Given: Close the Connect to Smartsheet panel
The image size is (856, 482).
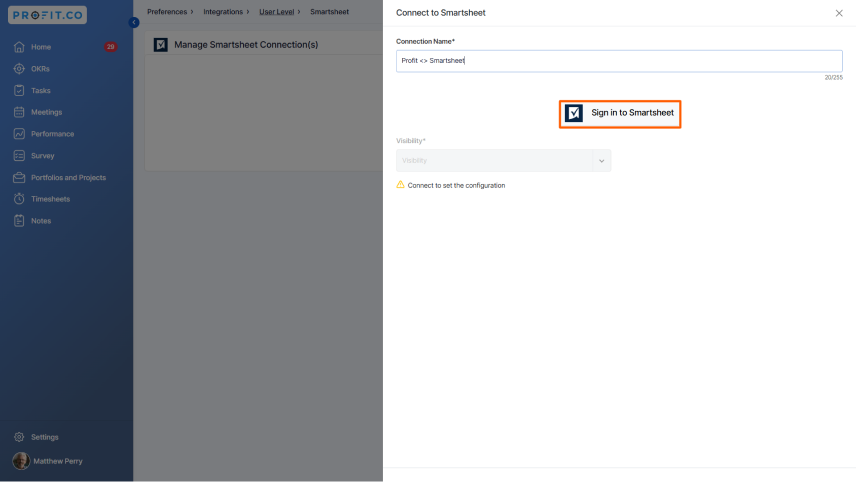Looking at the screenshot, I should 839,13.
